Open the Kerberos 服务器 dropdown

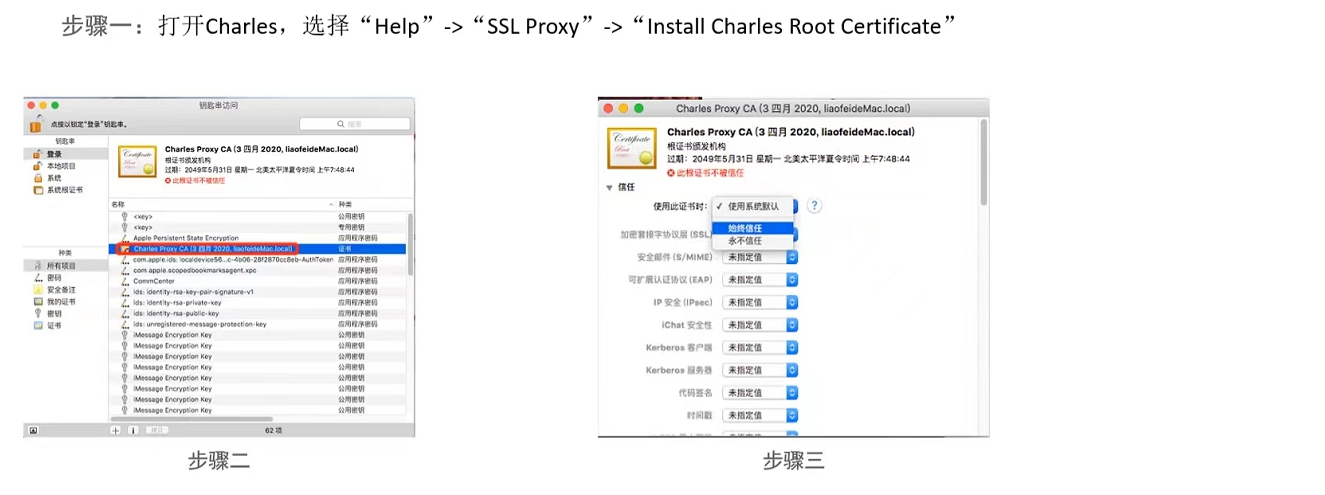(x=760, y=370)
